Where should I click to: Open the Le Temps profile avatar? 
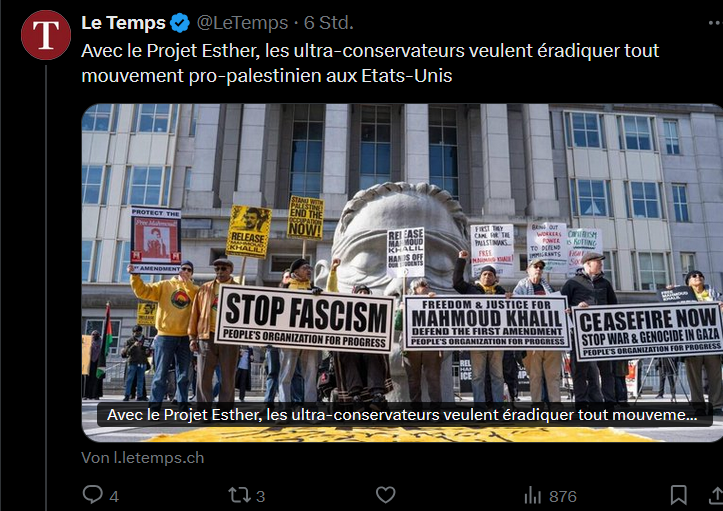point(46,35)
